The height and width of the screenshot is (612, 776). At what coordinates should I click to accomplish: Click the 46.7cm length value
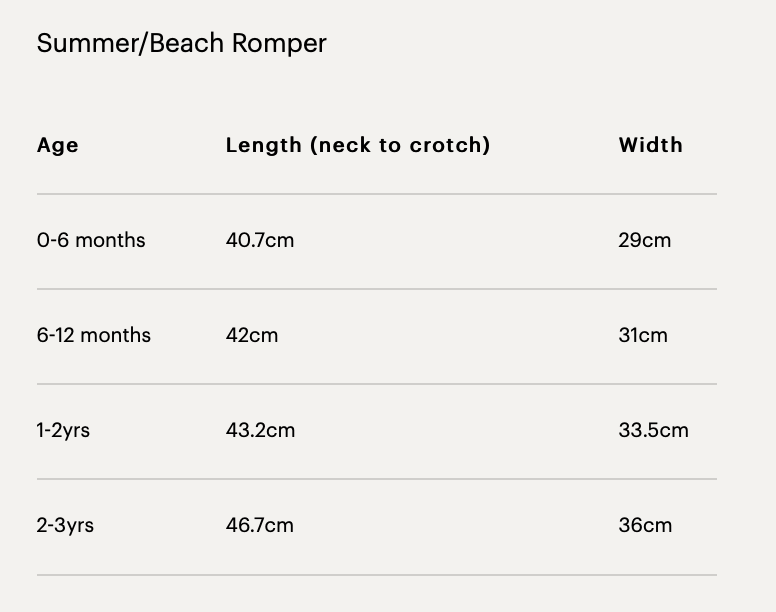tap(260, 525)
